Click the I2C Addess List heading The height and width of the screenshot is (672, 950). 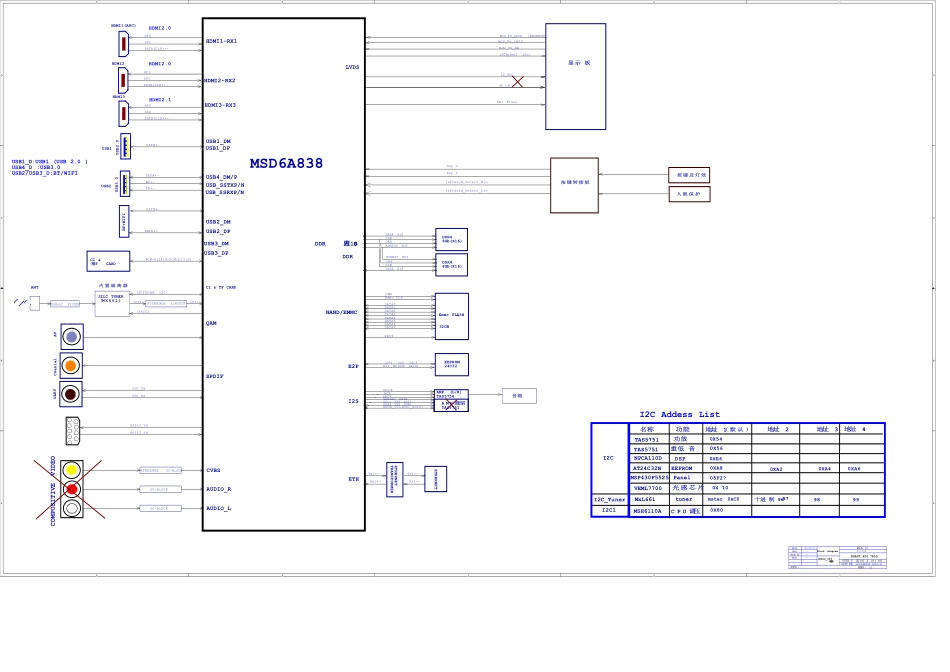679,414
